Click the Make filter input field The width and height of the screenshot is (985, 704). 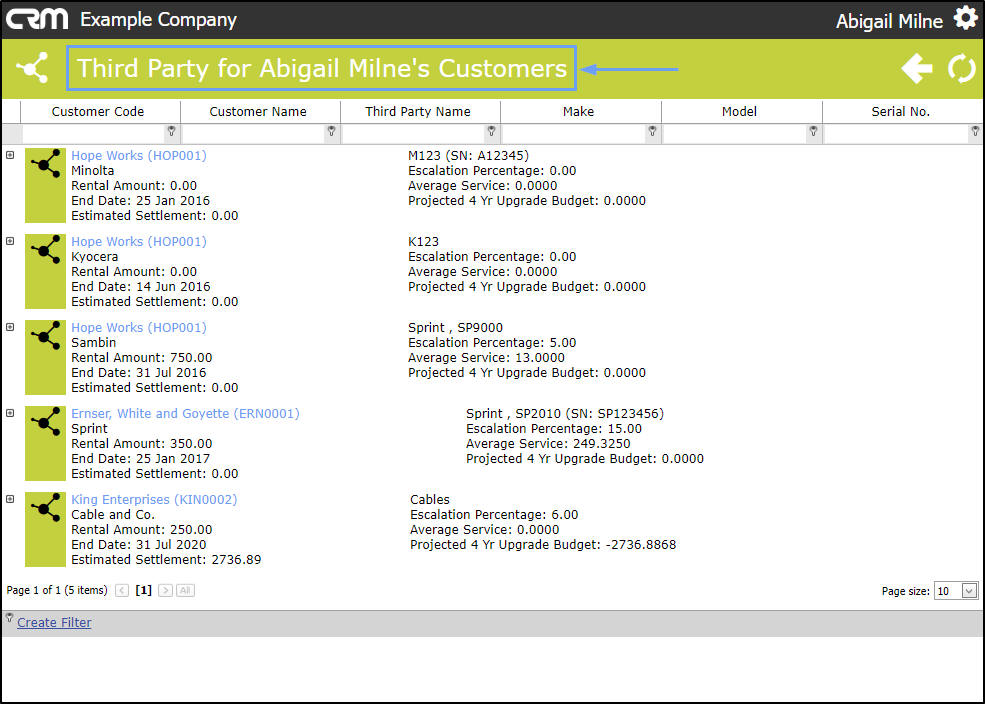(x=575, y=133)
